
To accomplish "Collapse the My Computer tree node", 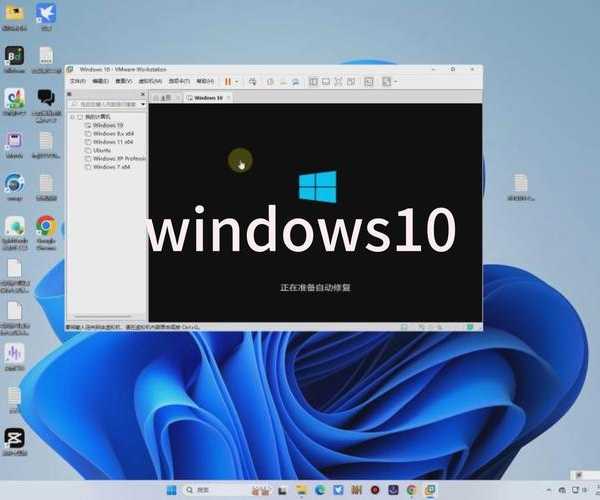I will click(73, 116).
